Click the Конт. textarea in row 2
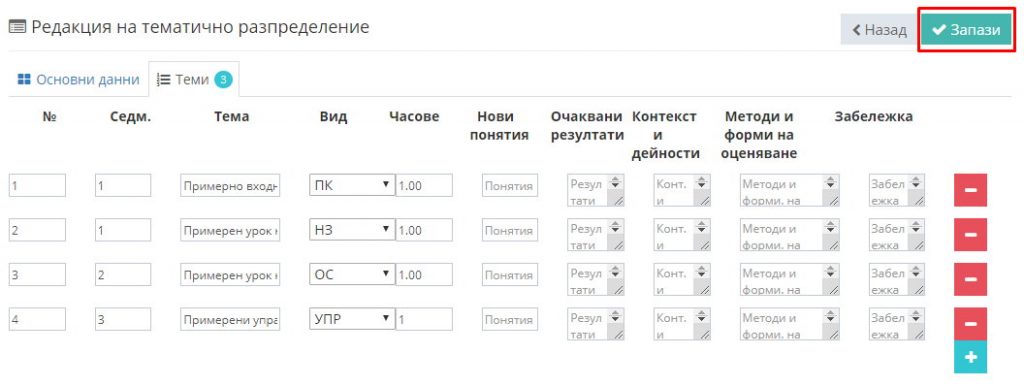 pos(682,235)
